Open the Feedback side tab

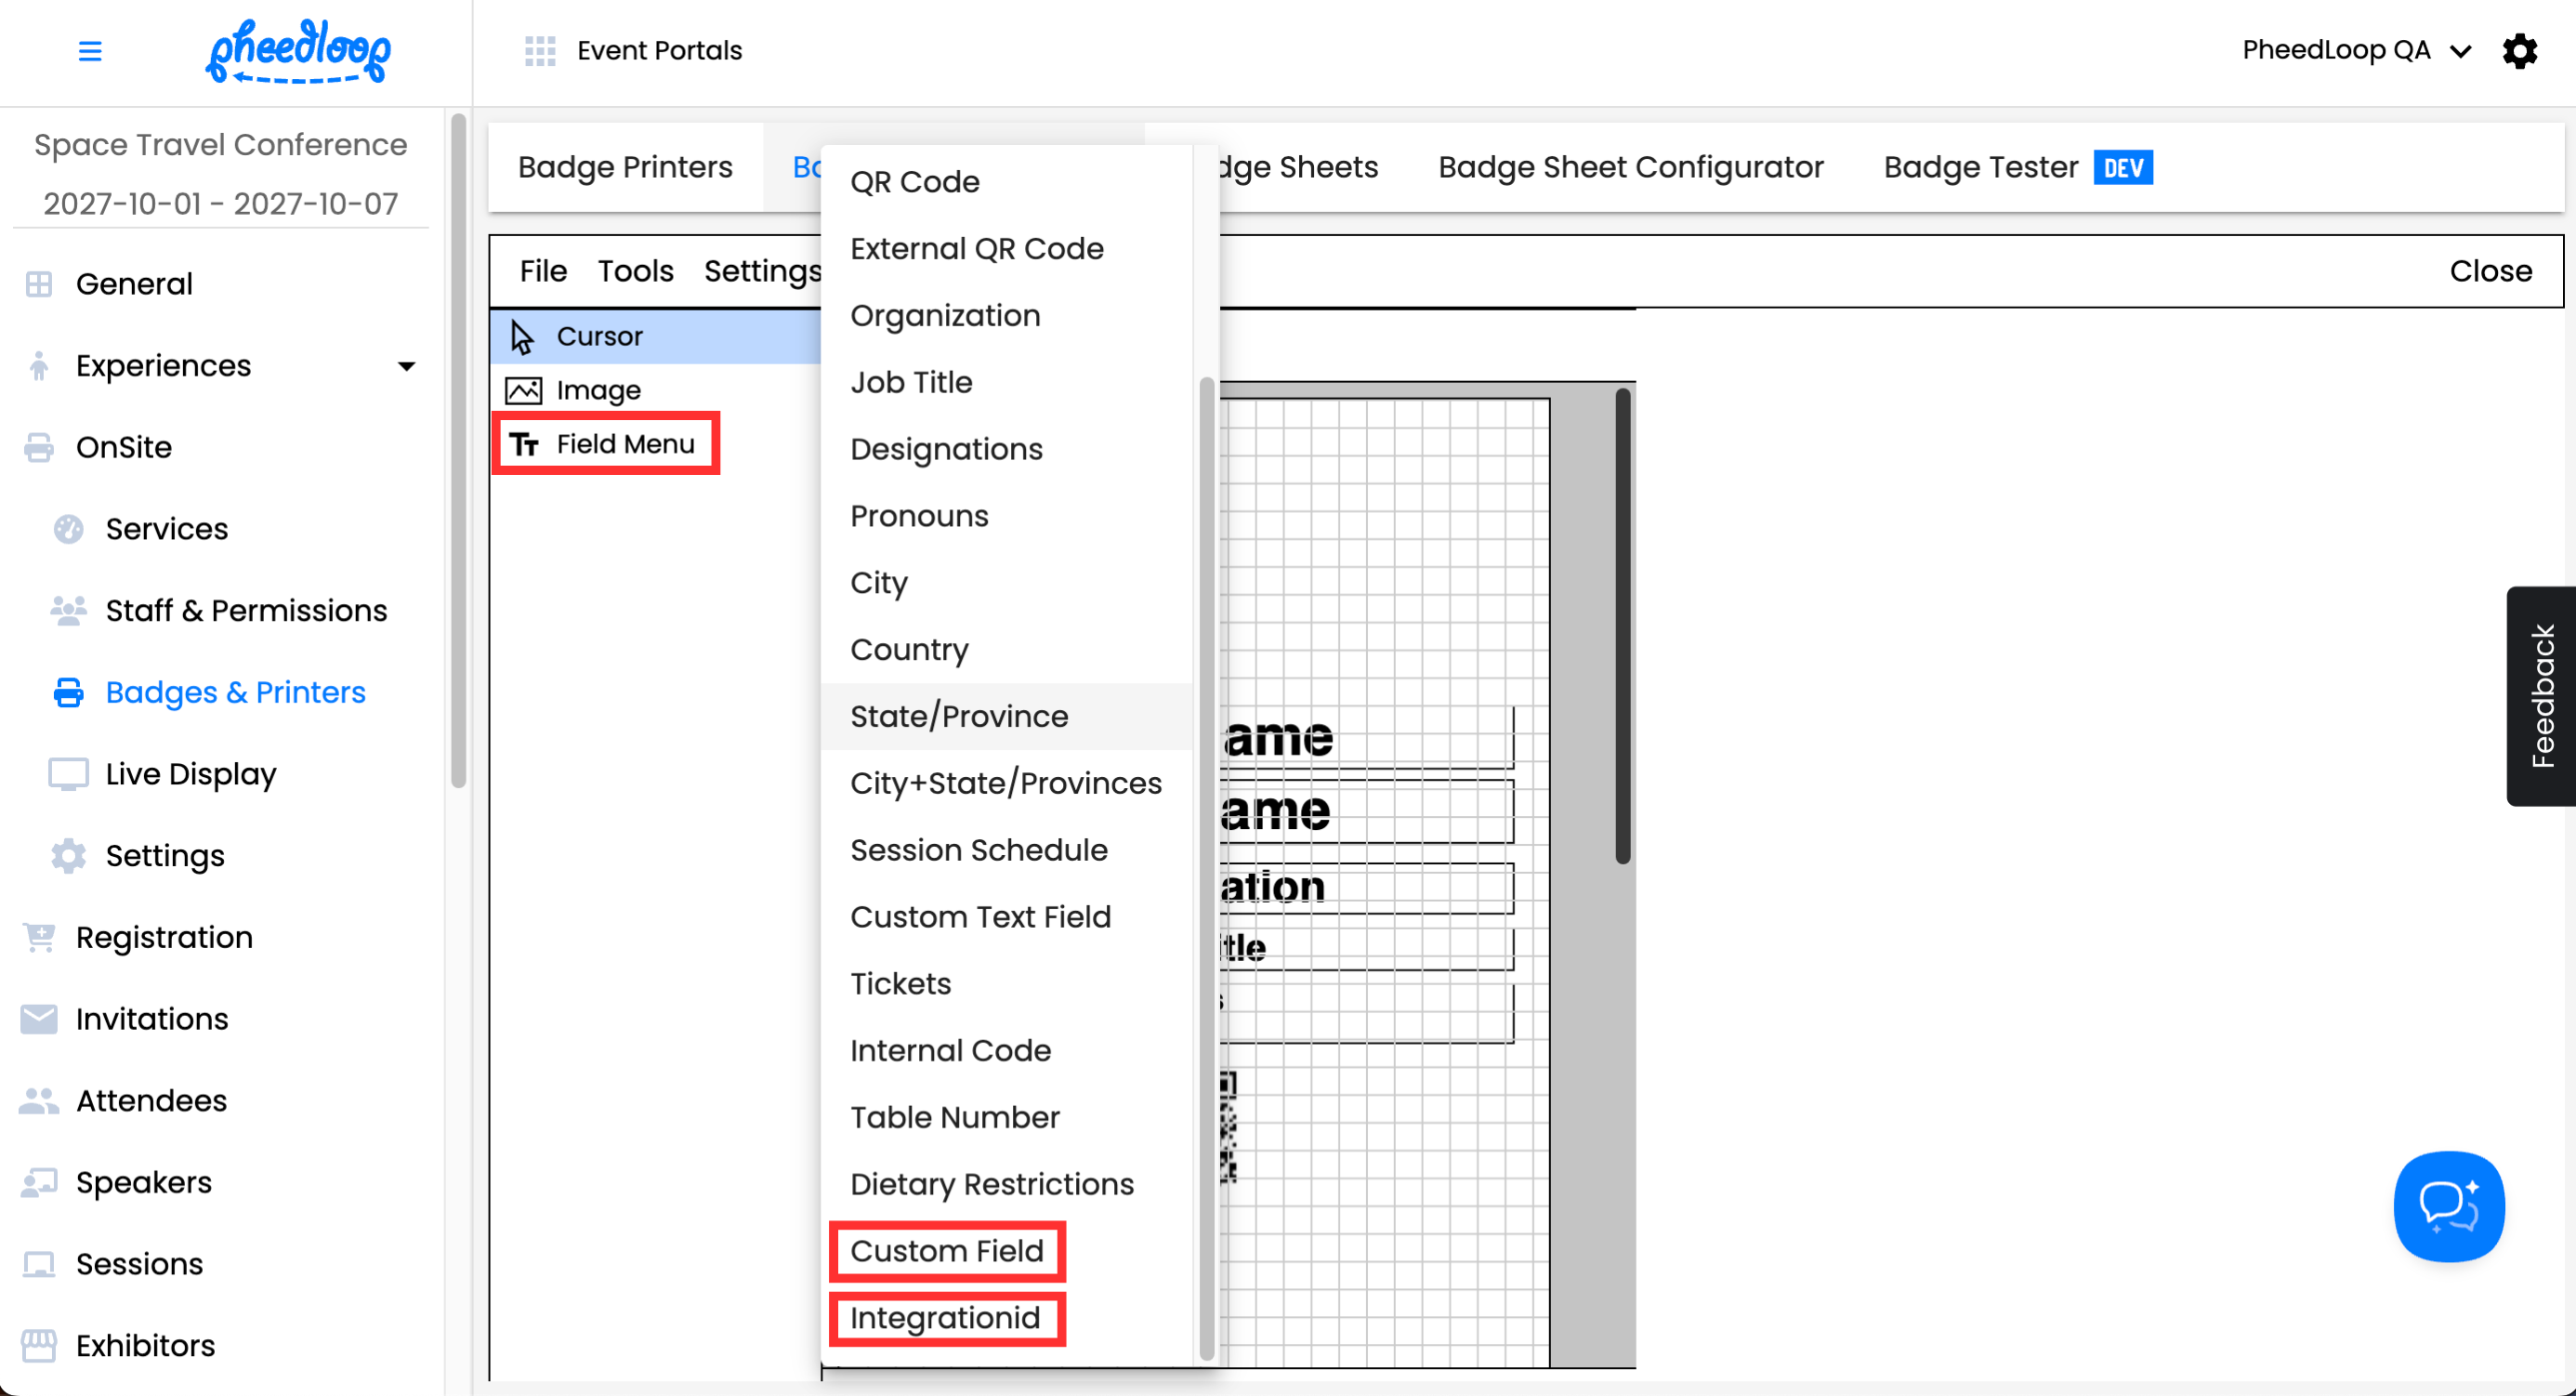point(2541,696)
